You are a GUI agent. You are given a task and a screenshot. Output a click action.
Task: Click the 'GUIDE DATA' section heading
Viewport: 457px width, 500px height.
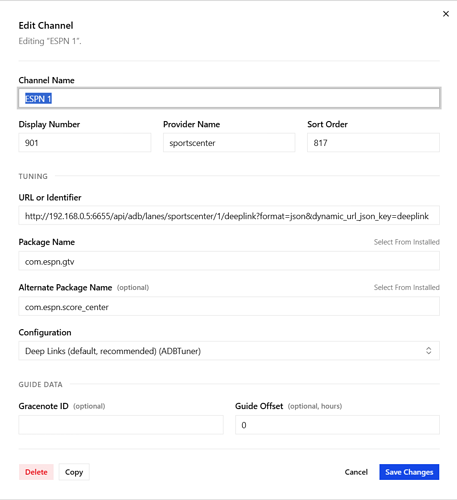[41, 385]
